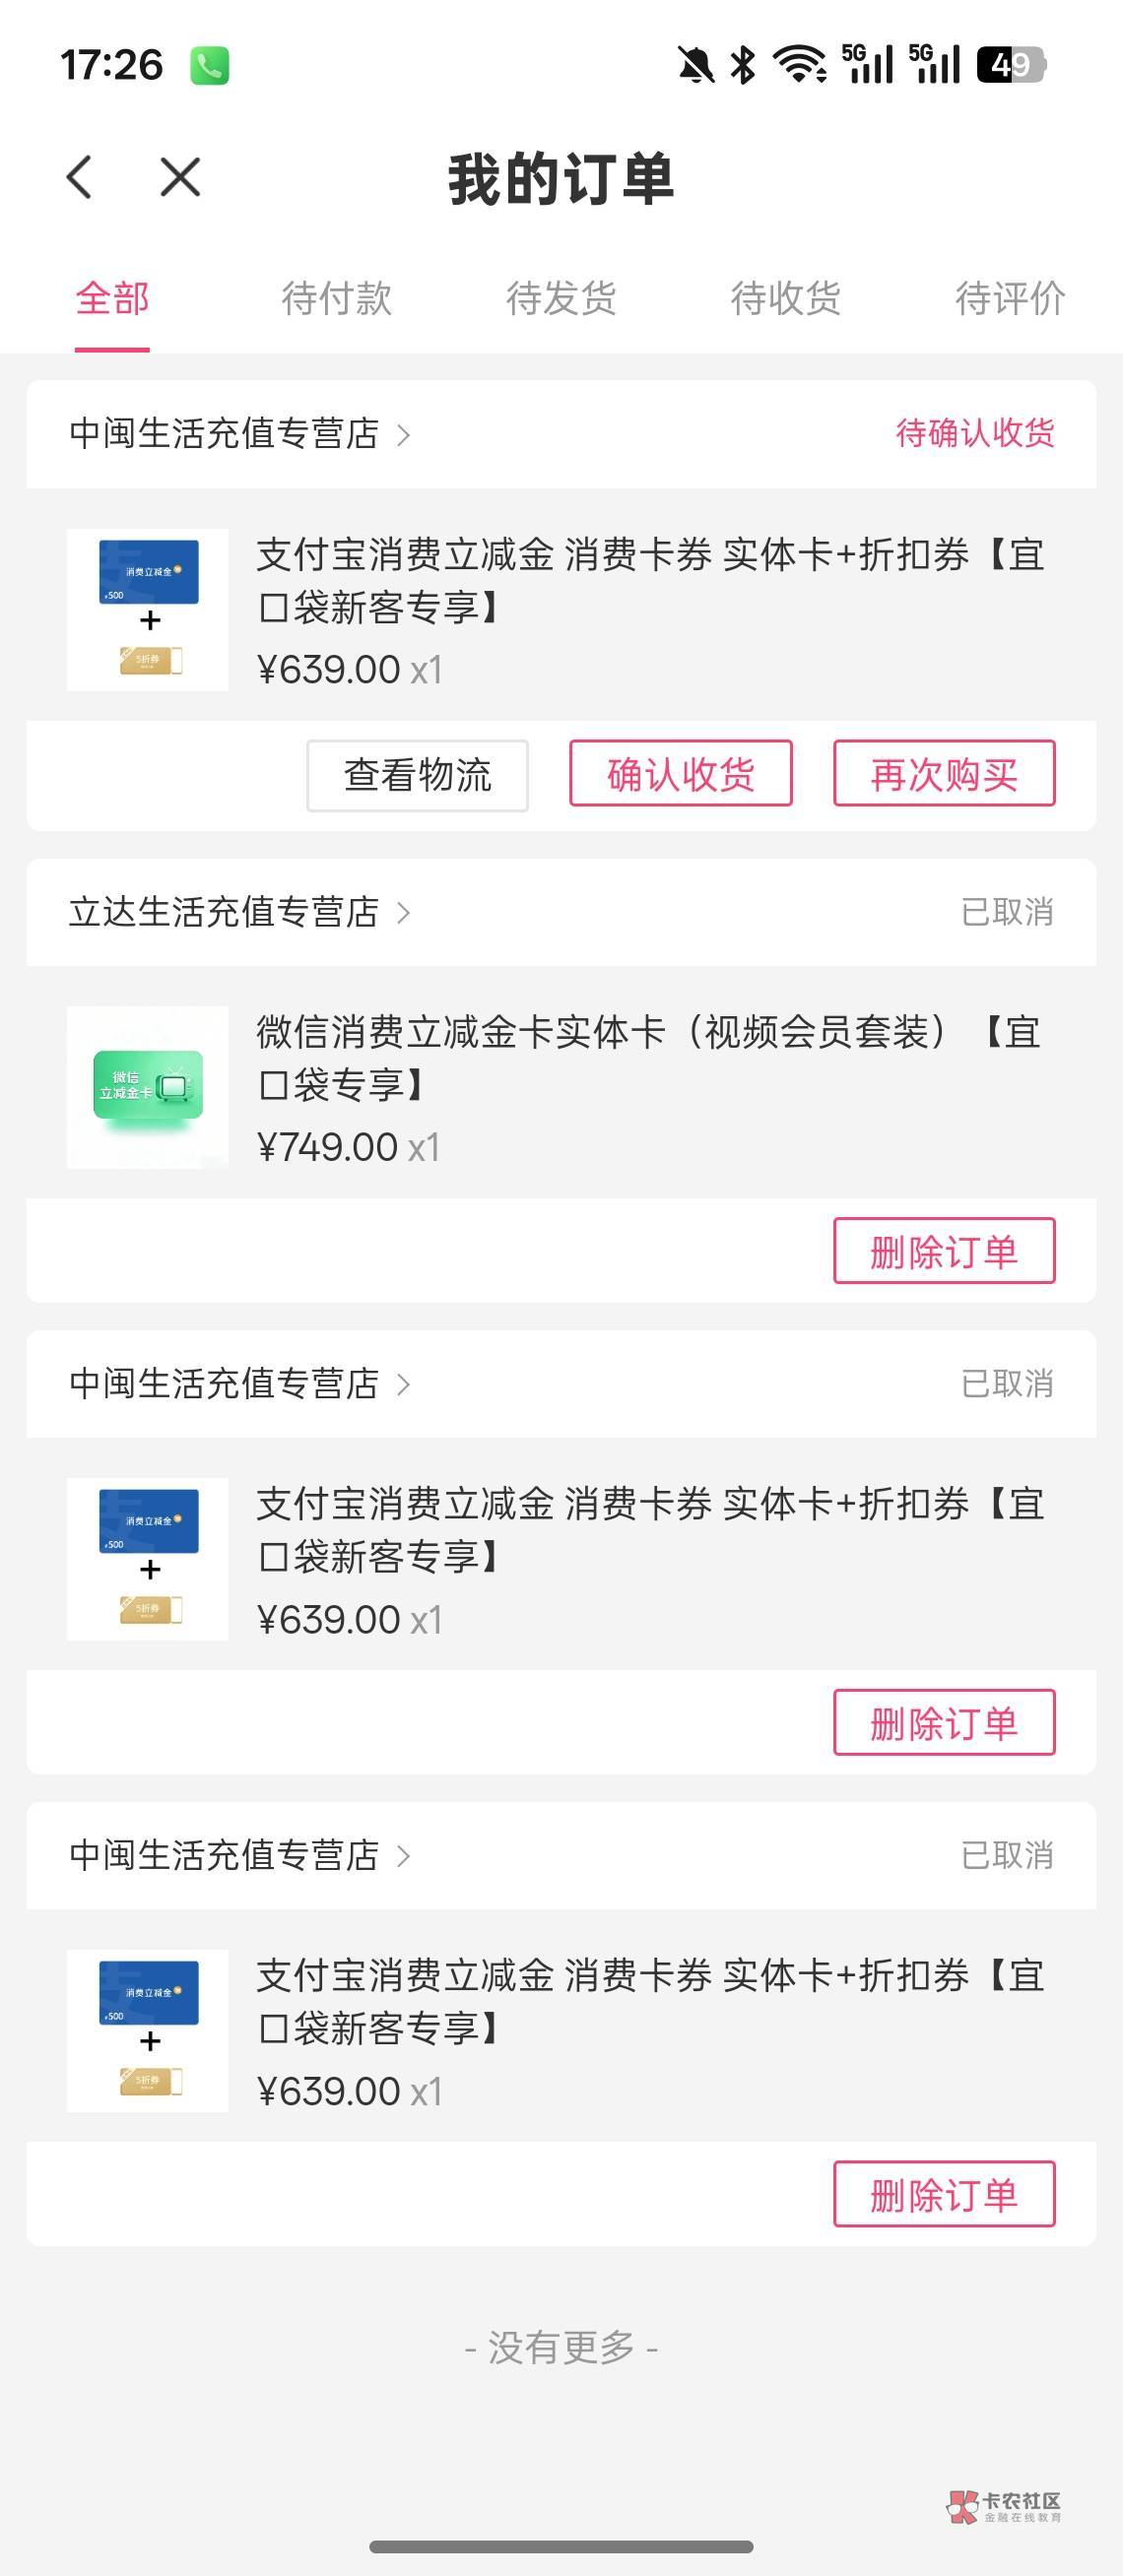
Task: Select the 待评价 tab
Action: (x=1010, y=298)
